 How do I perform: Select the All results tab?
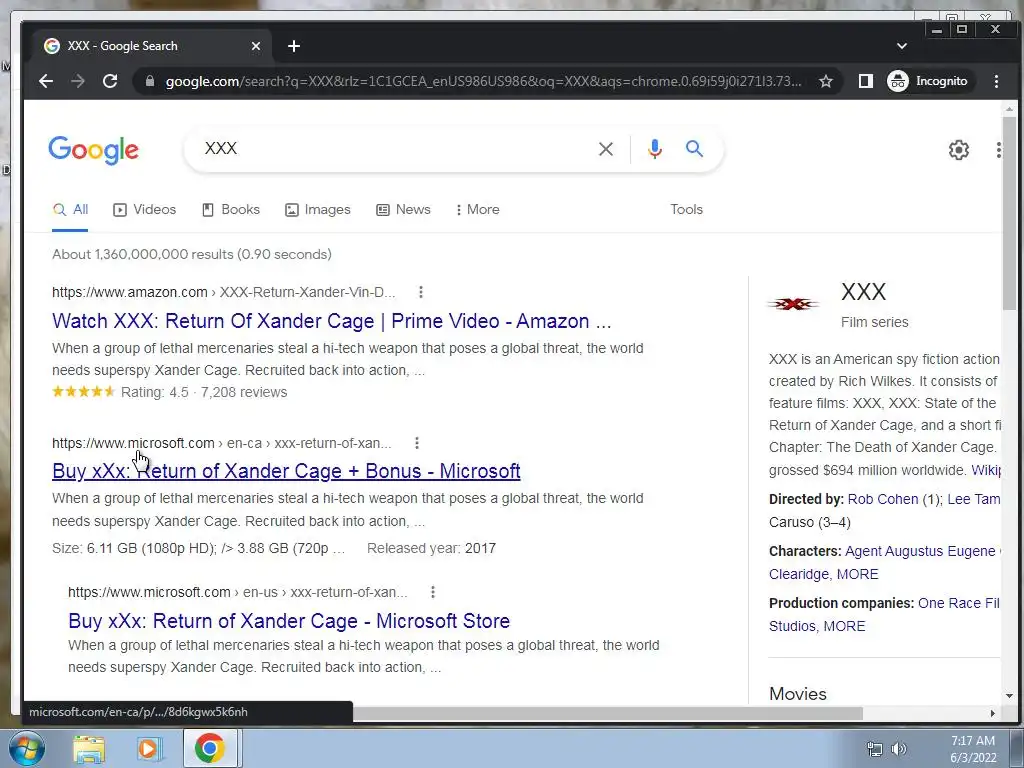pos(70,210)
